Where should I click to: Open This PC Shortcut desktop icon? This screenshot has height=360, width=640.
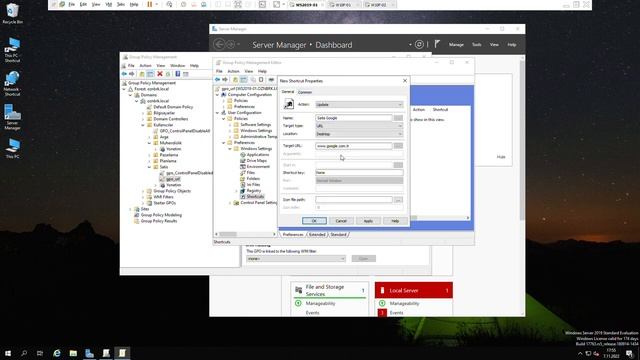pos(12,50)
